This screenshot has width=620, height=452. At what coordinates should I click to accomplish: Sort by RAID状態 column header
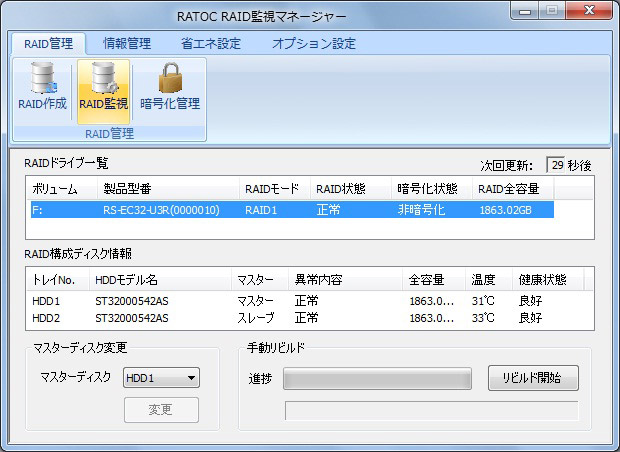351,189
